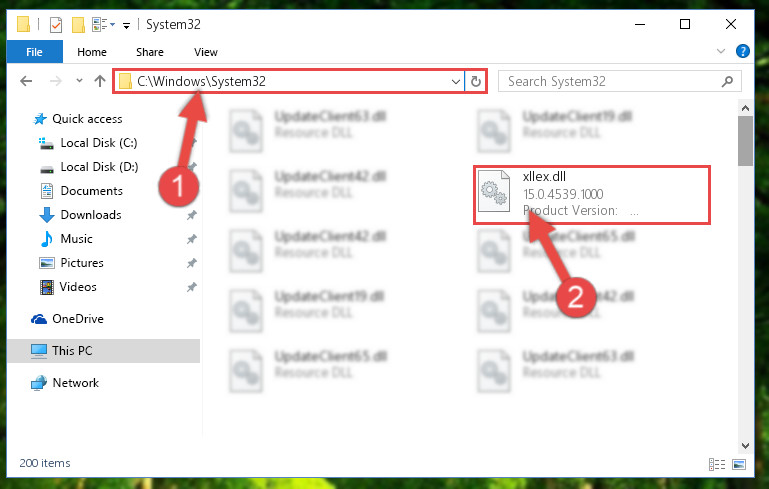769x489 pixels.
Task: Switch to the View ribbon tab
Action: [205, 52]
